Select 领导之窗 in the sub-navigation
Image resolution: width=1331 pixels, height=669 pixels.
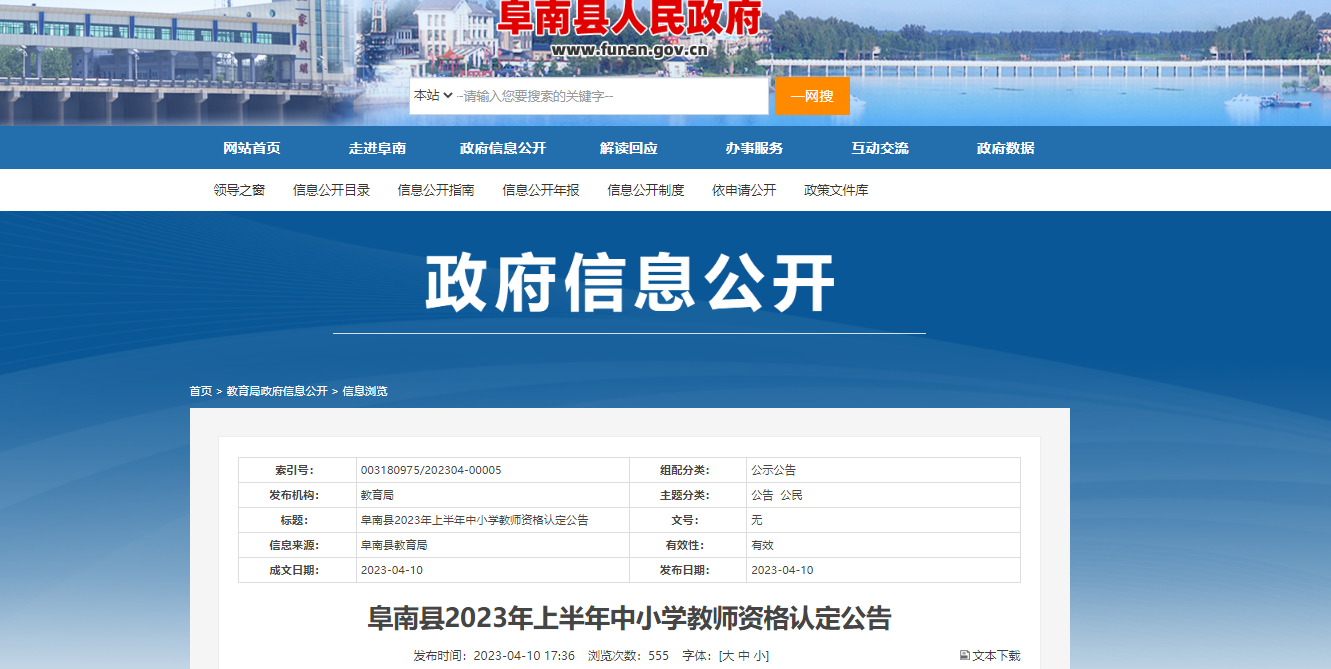(x=239, y=190)
